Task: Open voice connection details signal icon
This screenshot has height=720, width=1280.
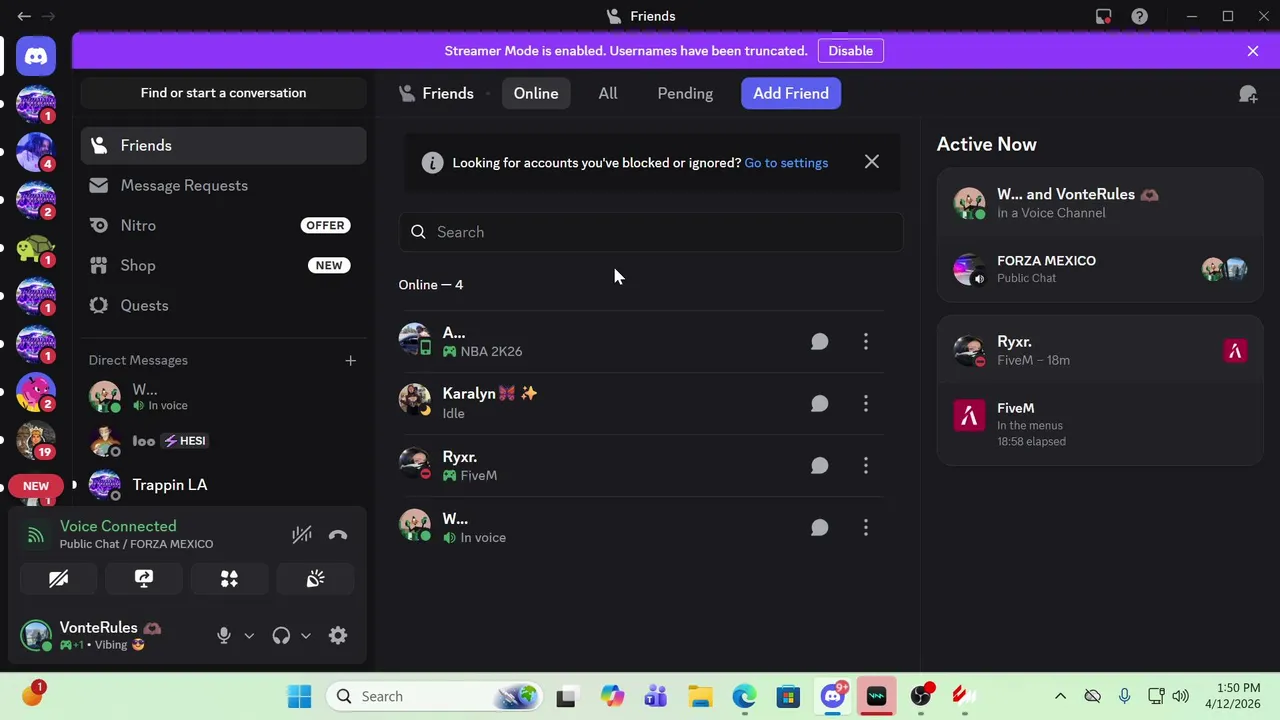Action: (36, 535)
